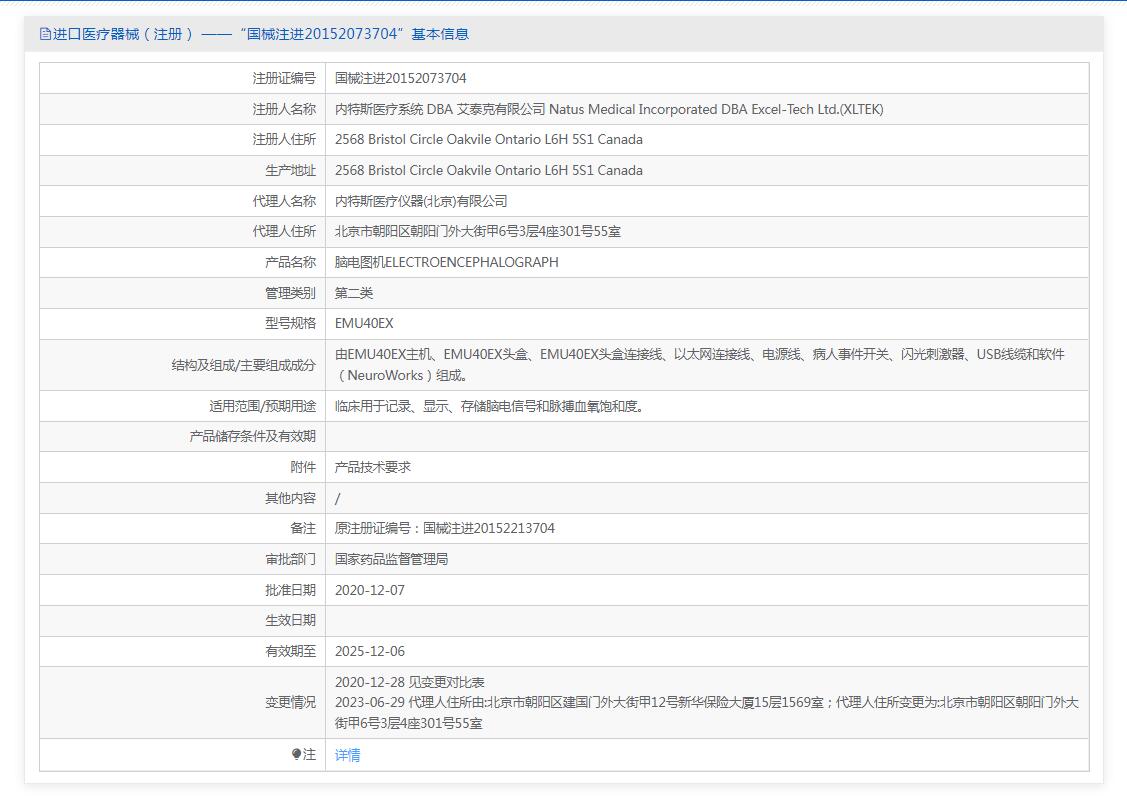Click the 产品储存条件及有效期 label

[253, 436]
